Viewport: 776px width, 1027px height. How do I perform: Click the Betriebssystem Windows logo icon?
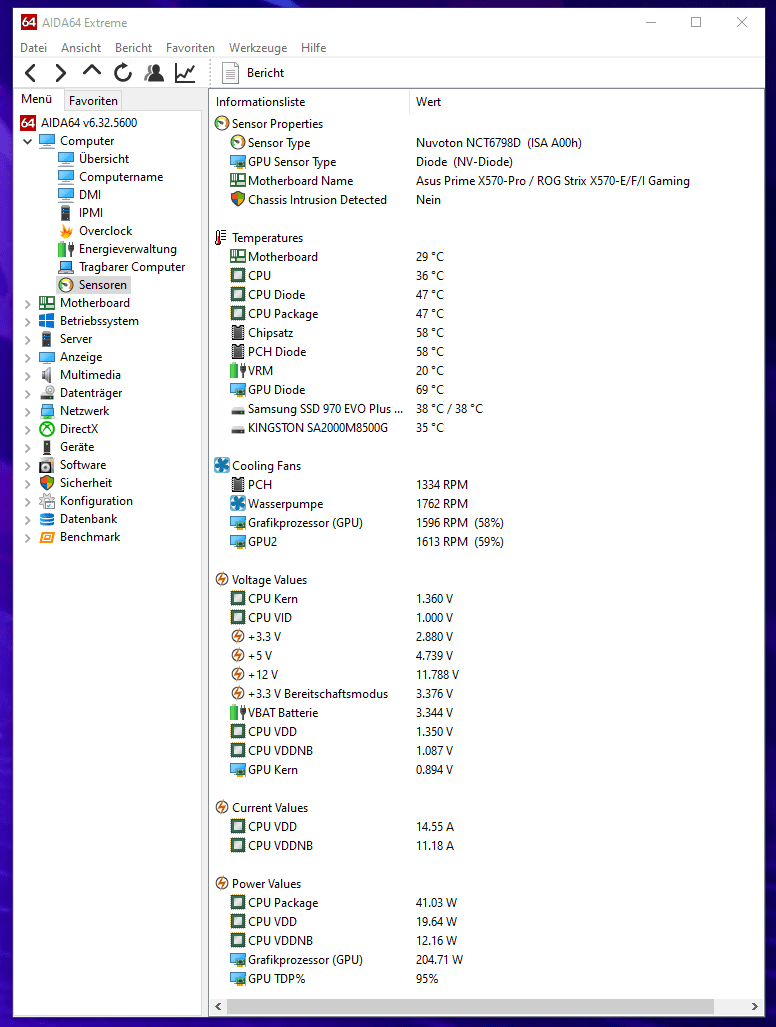[47, 321]
